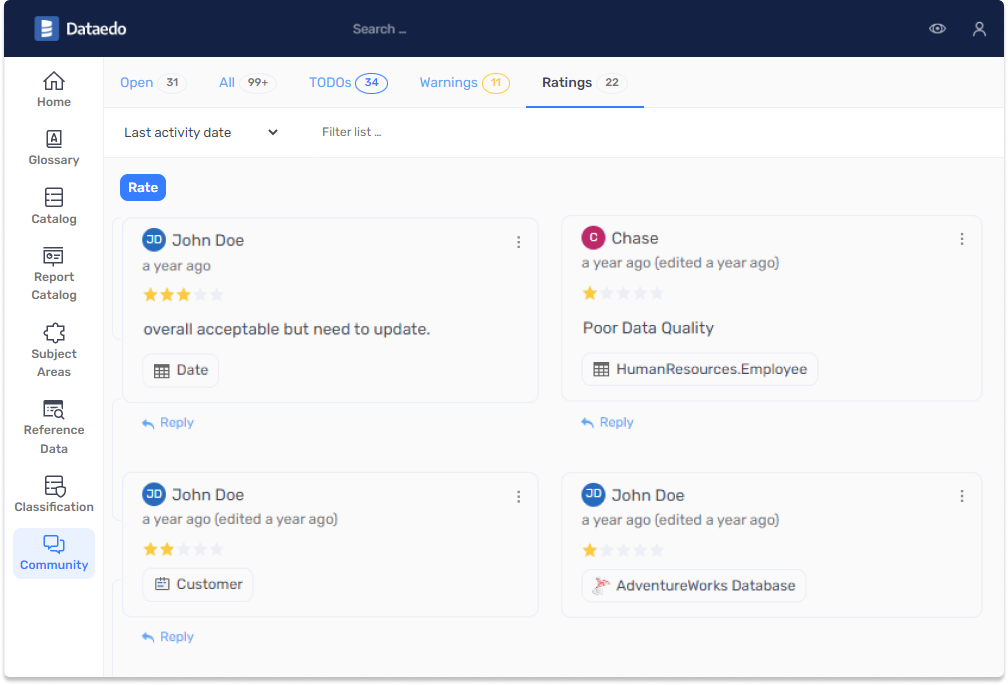Open the user account icon

click(979, 28)
